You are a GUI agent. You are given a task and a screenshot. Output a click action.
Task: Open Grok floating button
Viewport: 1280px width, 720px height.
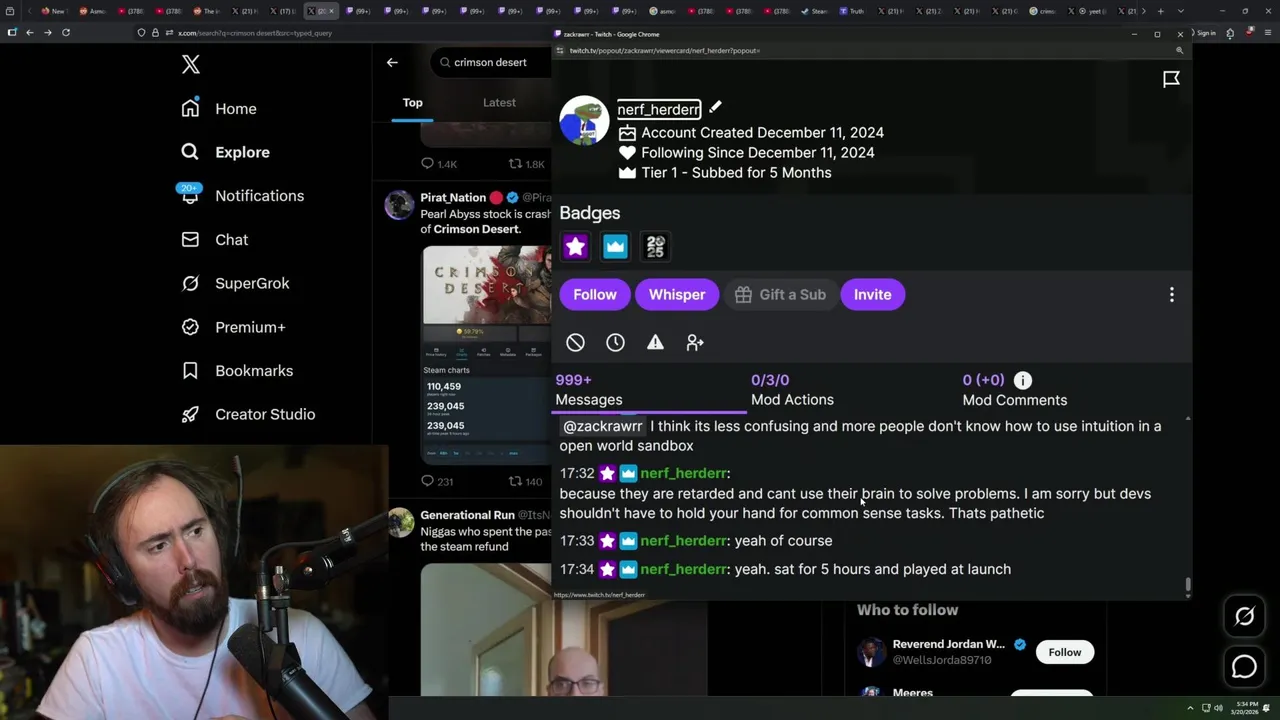tap(1244, 617)
